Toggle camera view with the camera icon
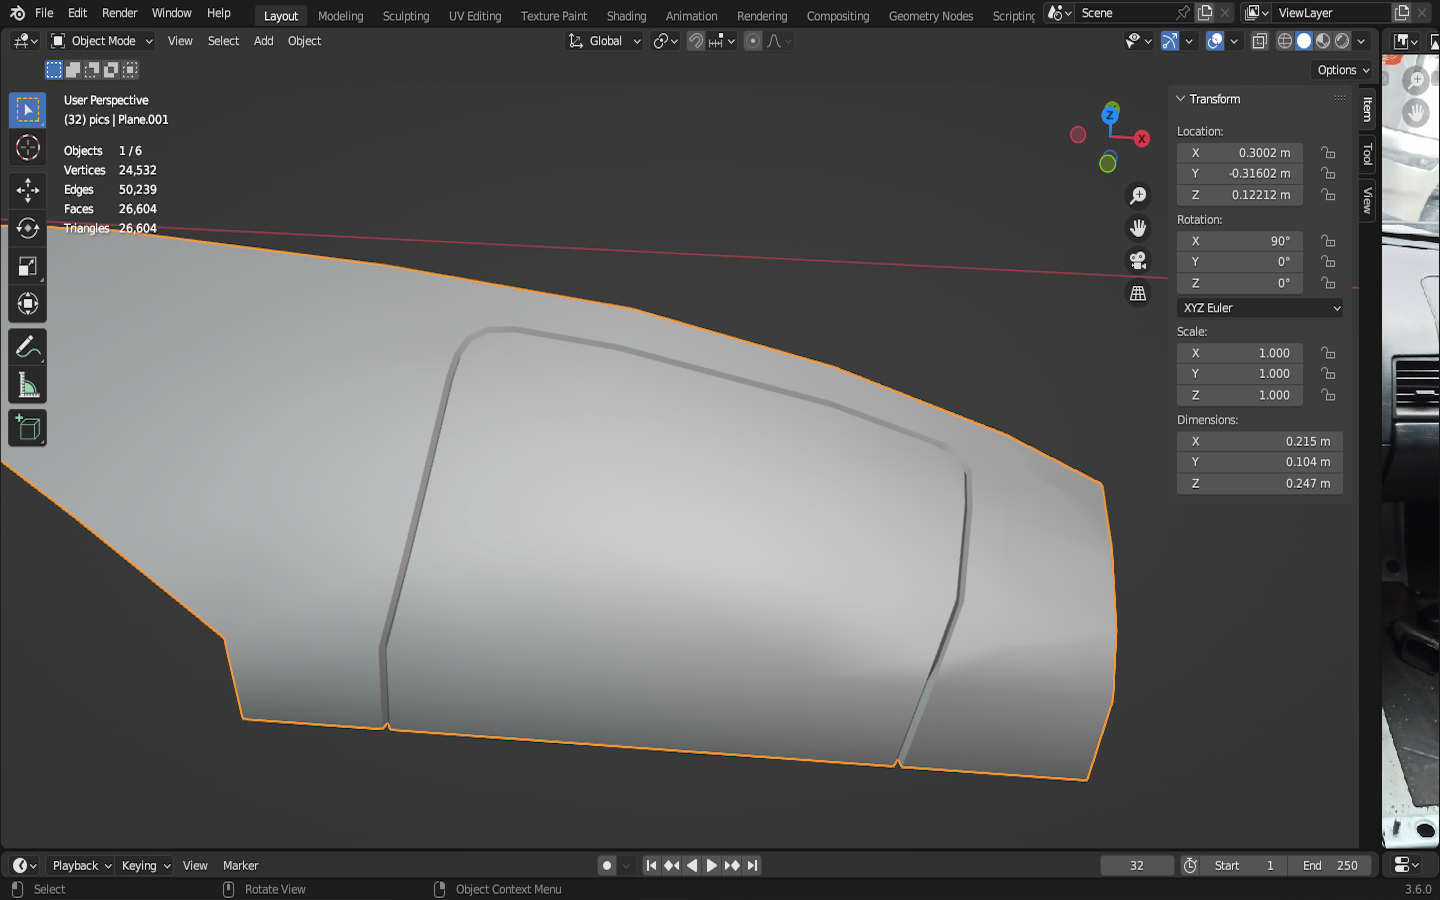The width and height of the screenshot is (1440, 900). click(1138, 261)
